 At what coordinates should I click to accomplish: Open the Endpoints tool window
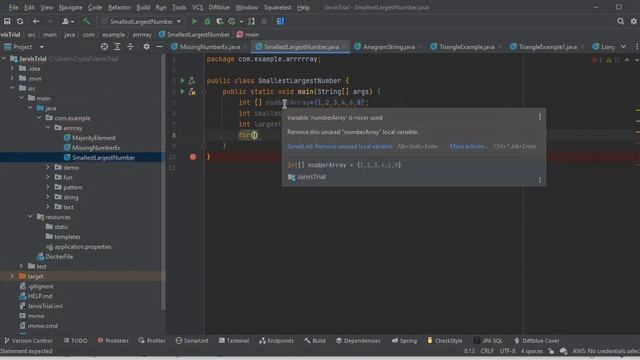(276, 340)
